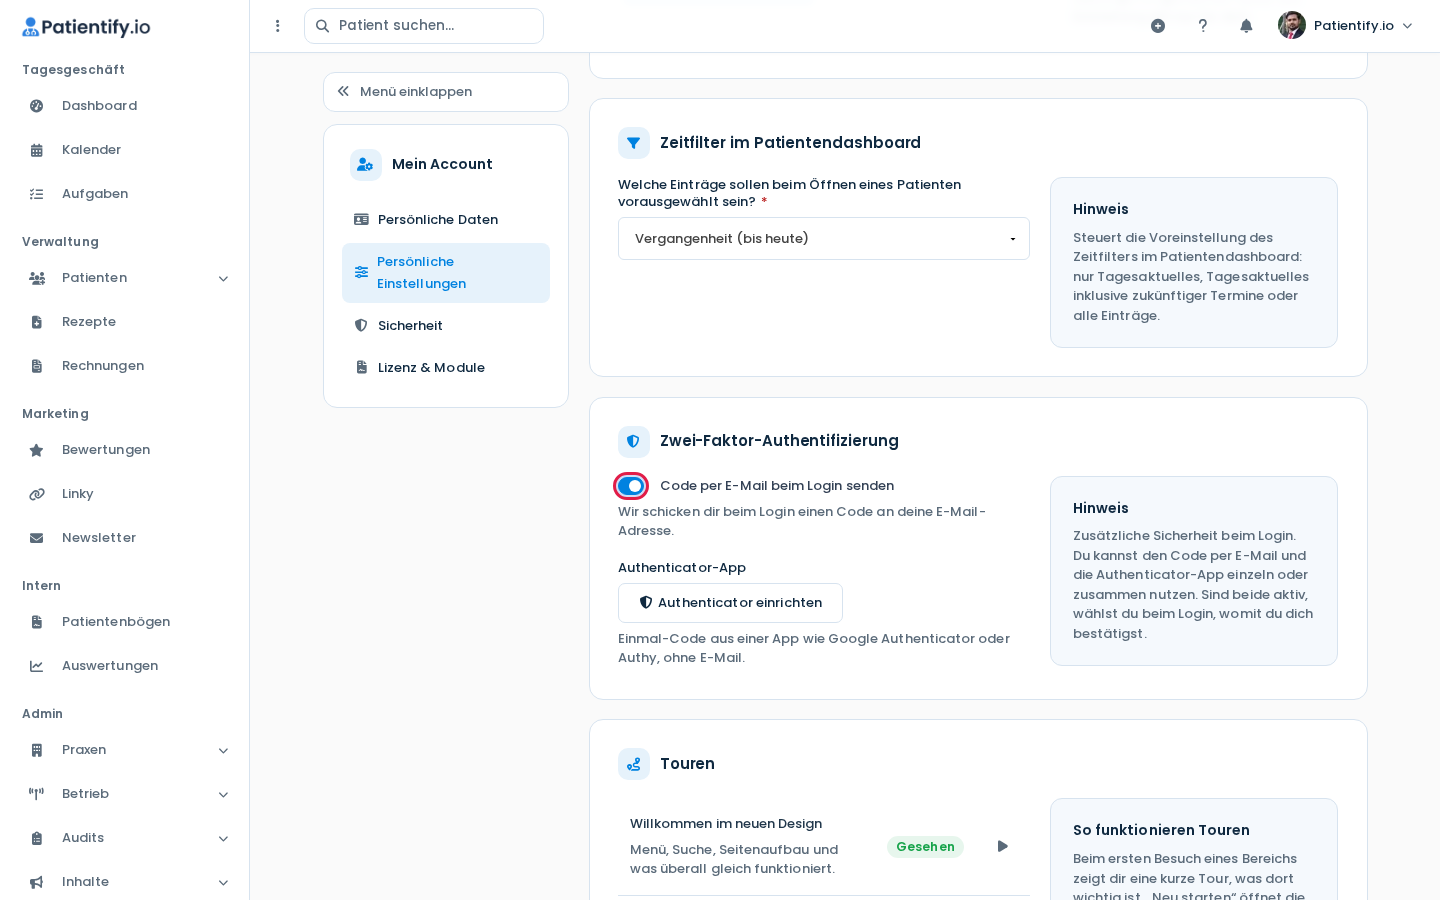Open Newsletter label in Marketing
The width and height of the screenshot is (1440, 900).
point(99,538)
